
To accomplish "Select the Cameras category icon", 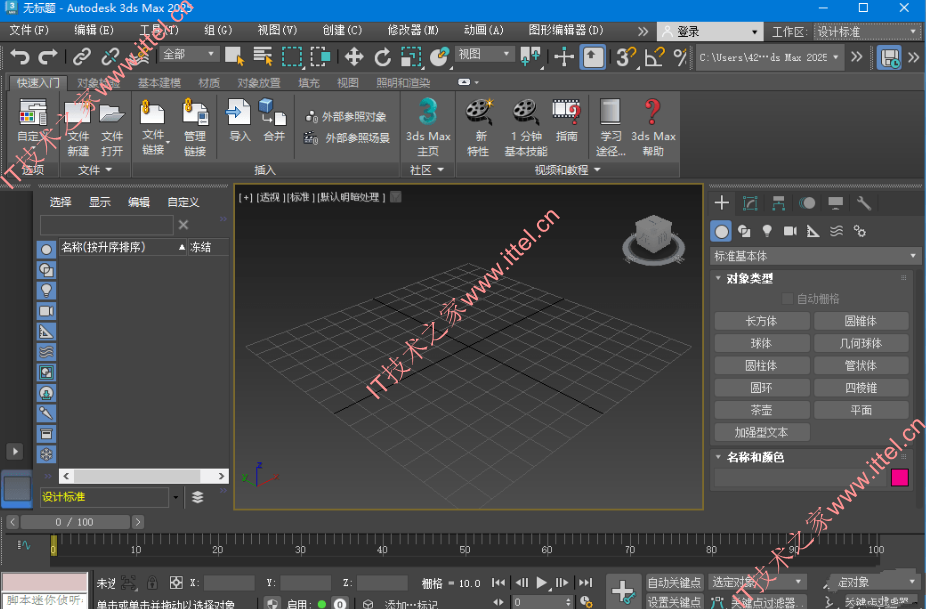I will tap(790, 231).
